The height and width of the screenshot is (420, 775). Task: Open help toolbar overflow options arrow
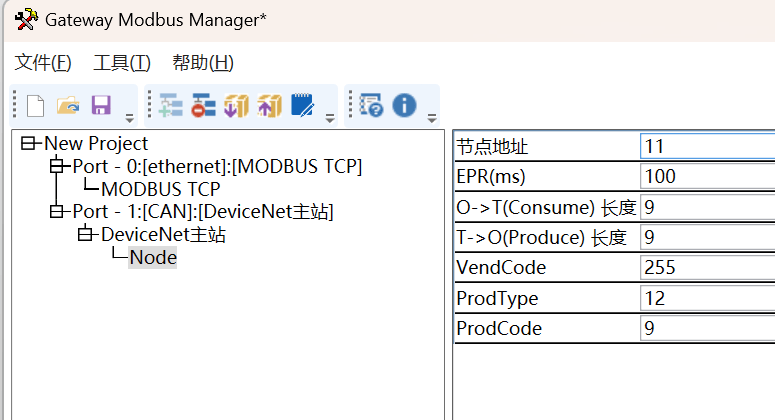click(431, 118)
